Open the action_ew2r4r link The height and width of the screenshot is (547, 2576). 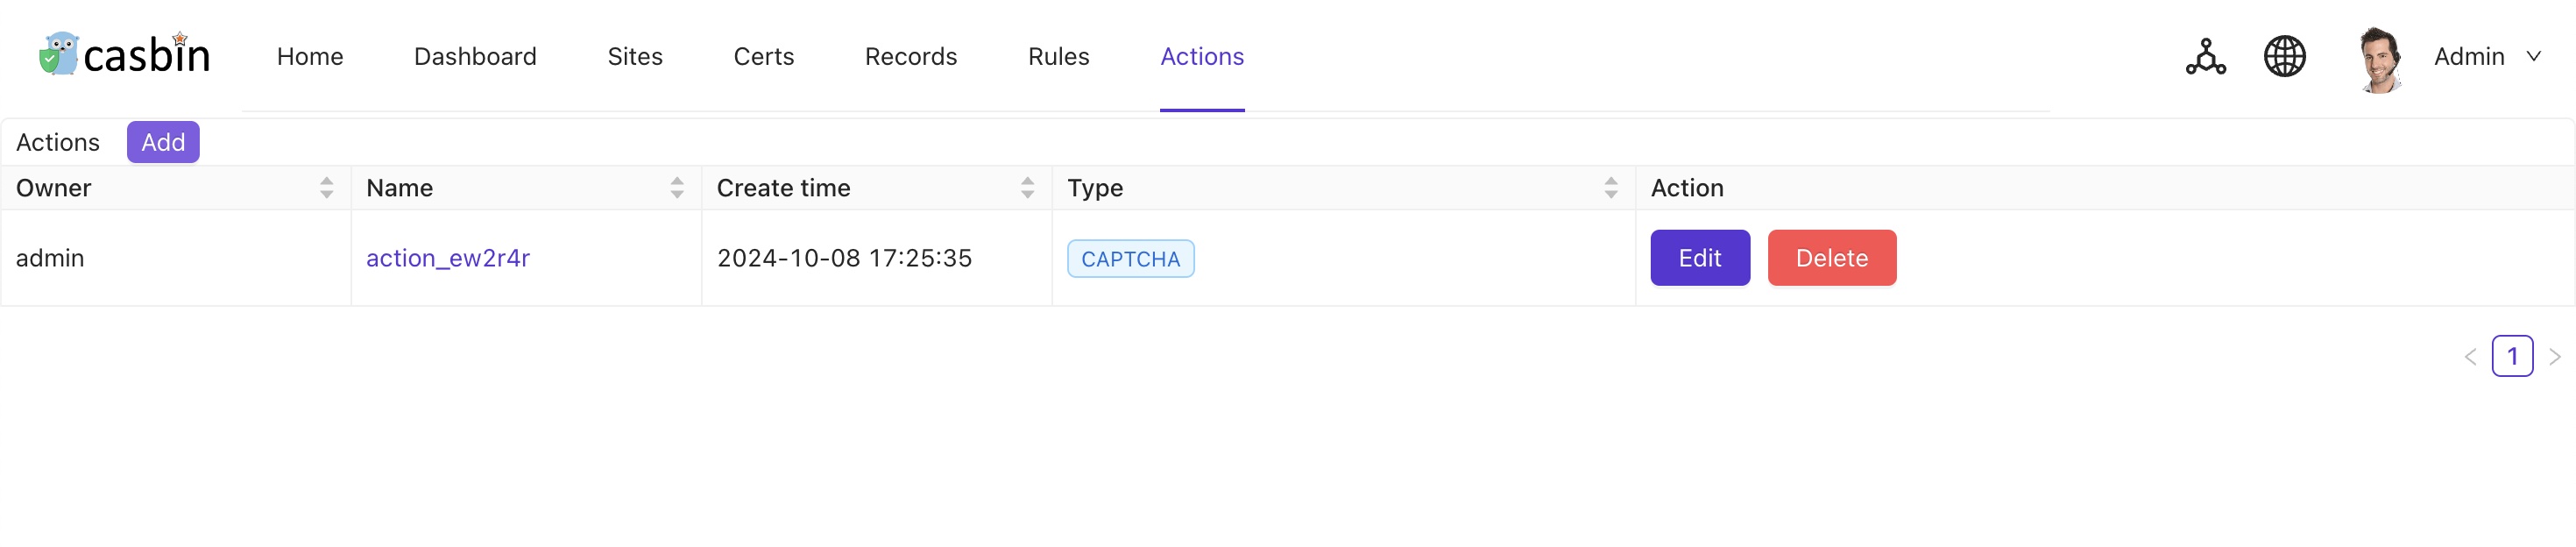pos(448,258)
